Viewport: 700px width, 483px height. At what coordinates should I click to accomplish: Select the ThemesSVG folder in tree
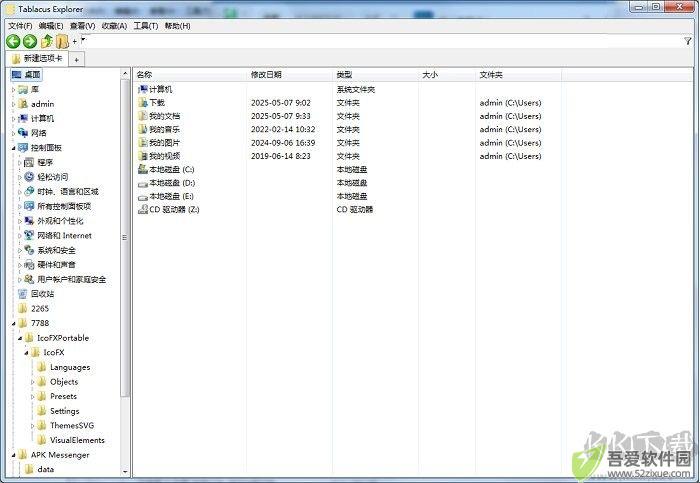tap(72, 425)
